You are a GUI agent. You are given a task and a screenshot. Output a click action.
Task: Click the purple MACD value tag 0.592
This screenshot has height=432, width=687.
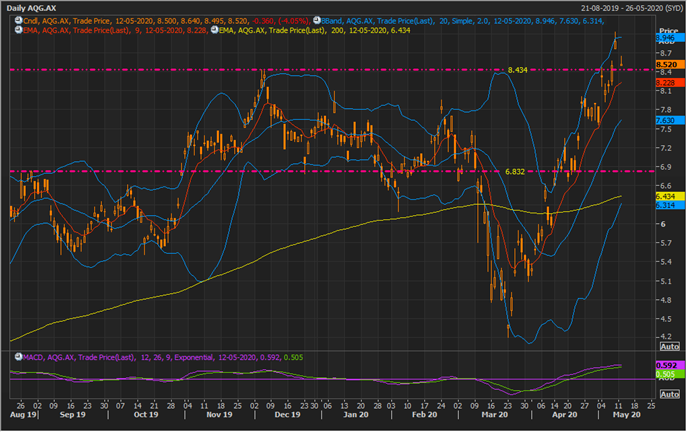click(670, 365)
